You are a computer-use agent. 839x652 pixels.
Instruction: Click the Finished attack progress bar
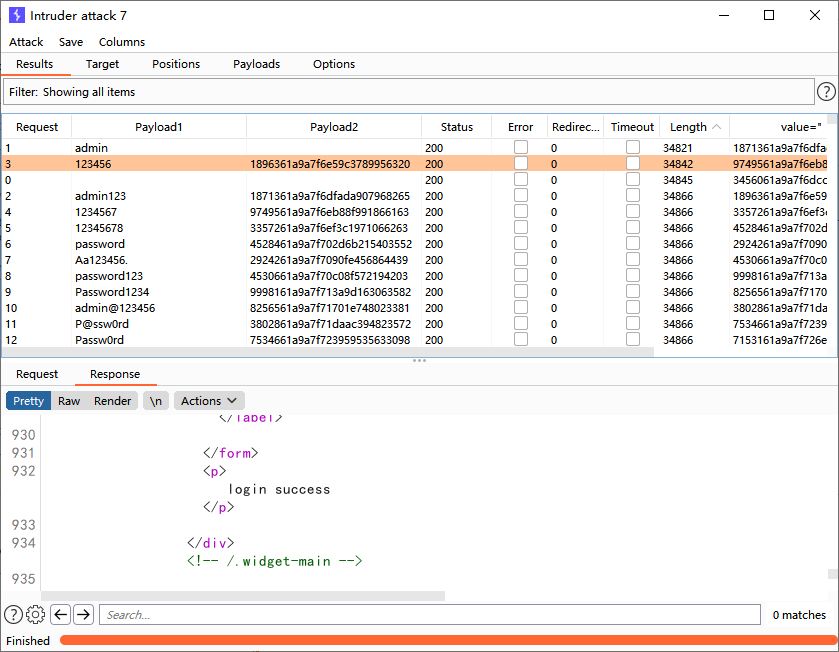(x=448, y=640)
